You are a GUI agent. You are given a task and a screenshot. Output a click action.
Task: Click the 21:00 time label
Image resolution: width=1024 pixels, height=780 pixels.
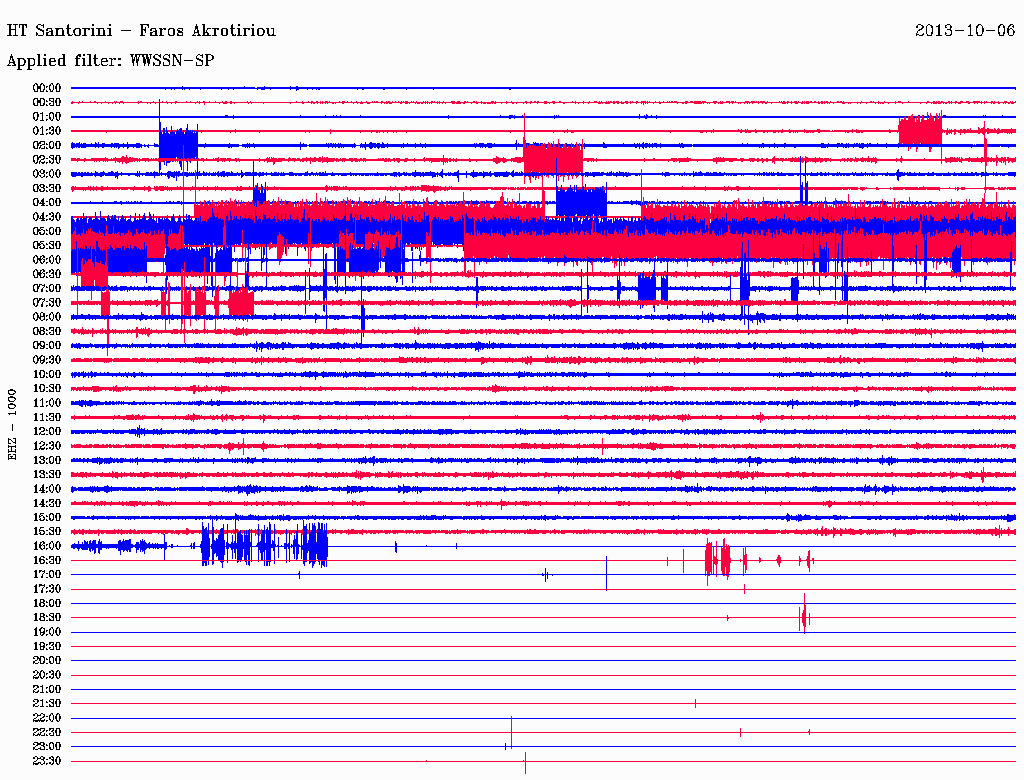(47, 690)
